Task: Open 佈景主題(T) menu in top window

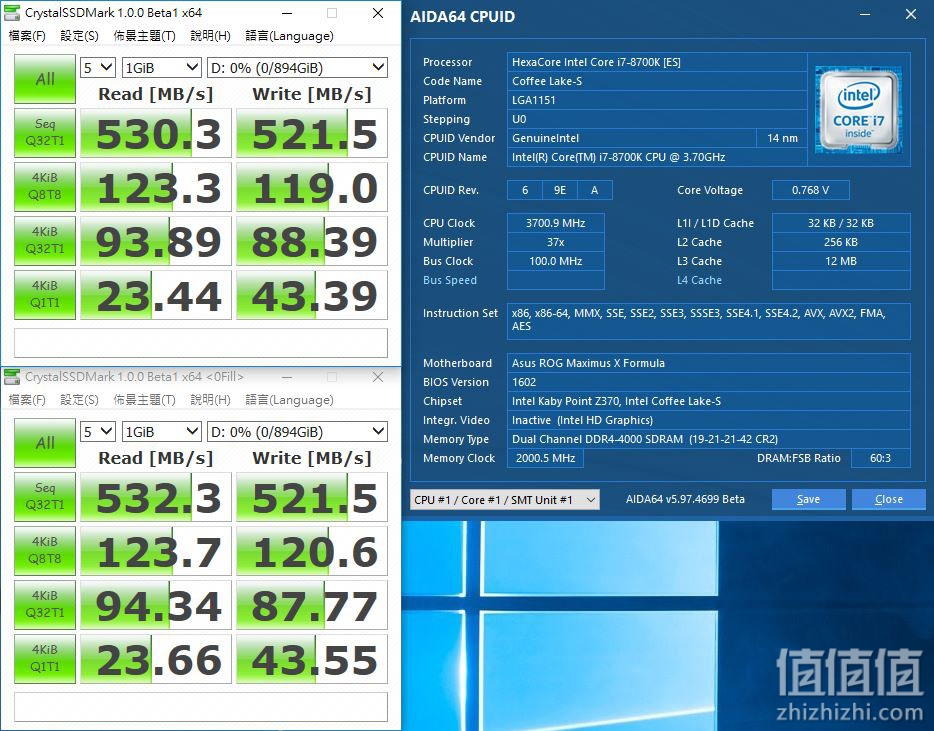Action: [144, 36]
